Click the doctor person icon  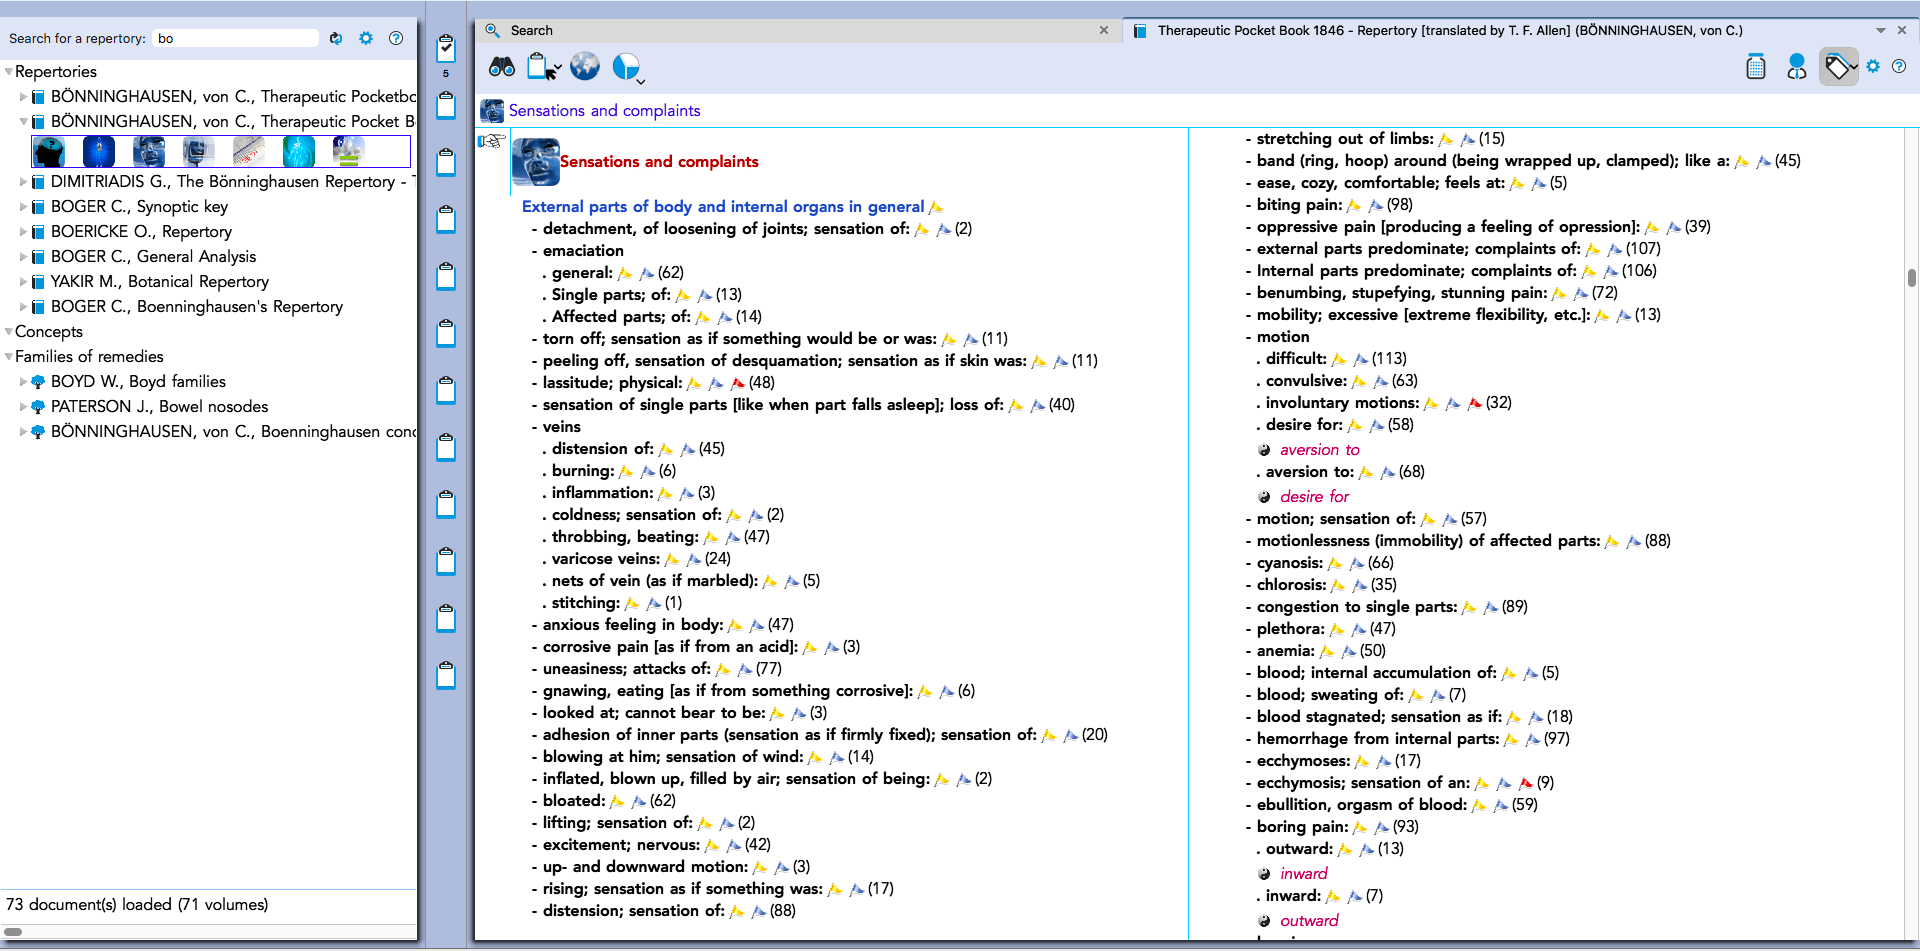point(1796,67)
